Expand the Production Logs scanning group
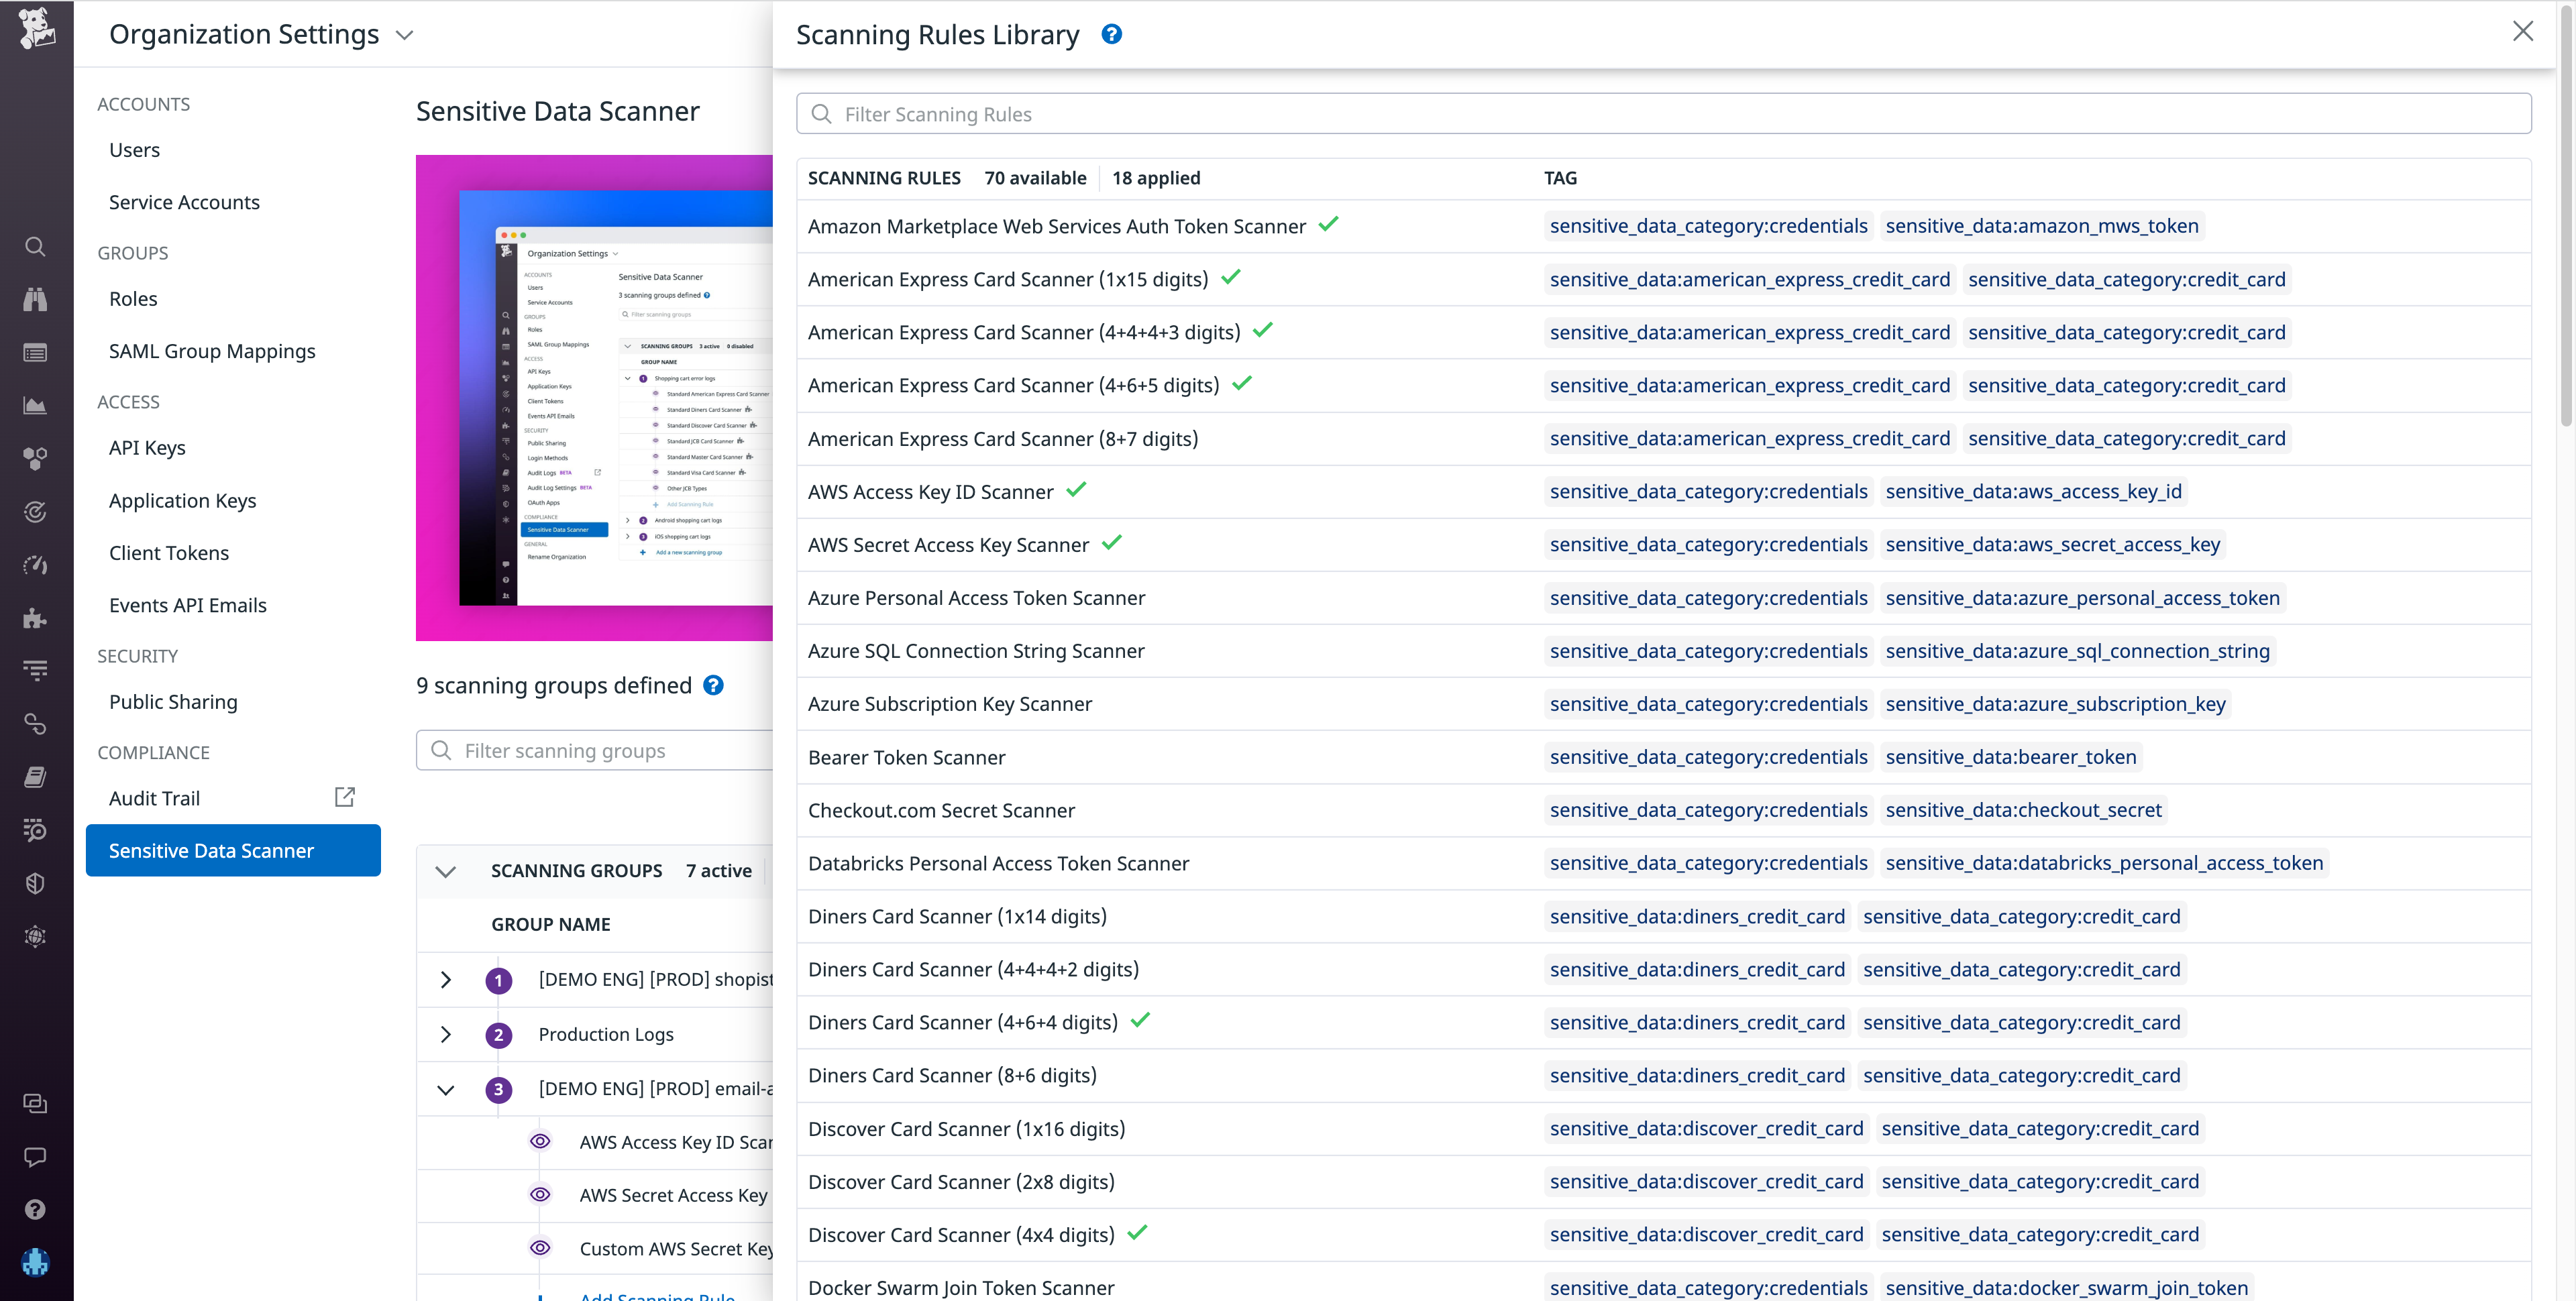The image size is (2576, 1301). pos(446,1035)
